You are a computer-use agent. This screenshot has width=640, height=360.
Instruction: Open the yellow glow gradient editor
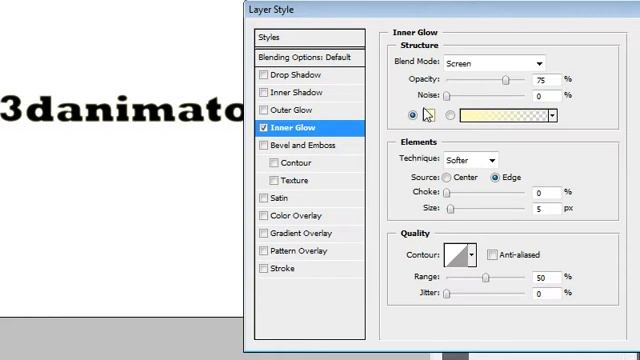pos(504,116)
